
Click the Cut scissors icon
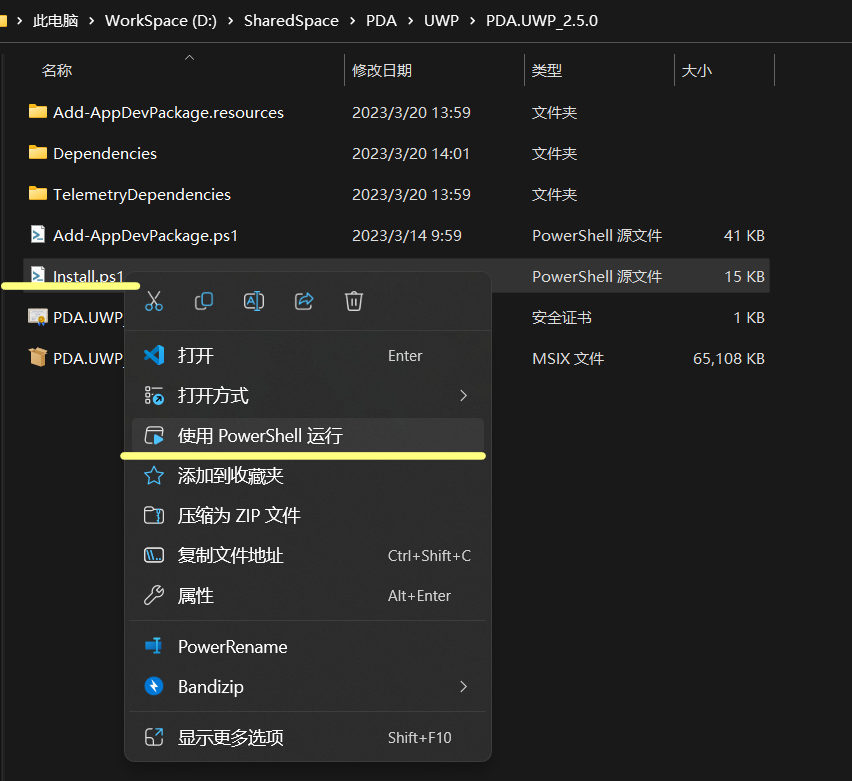154,301
